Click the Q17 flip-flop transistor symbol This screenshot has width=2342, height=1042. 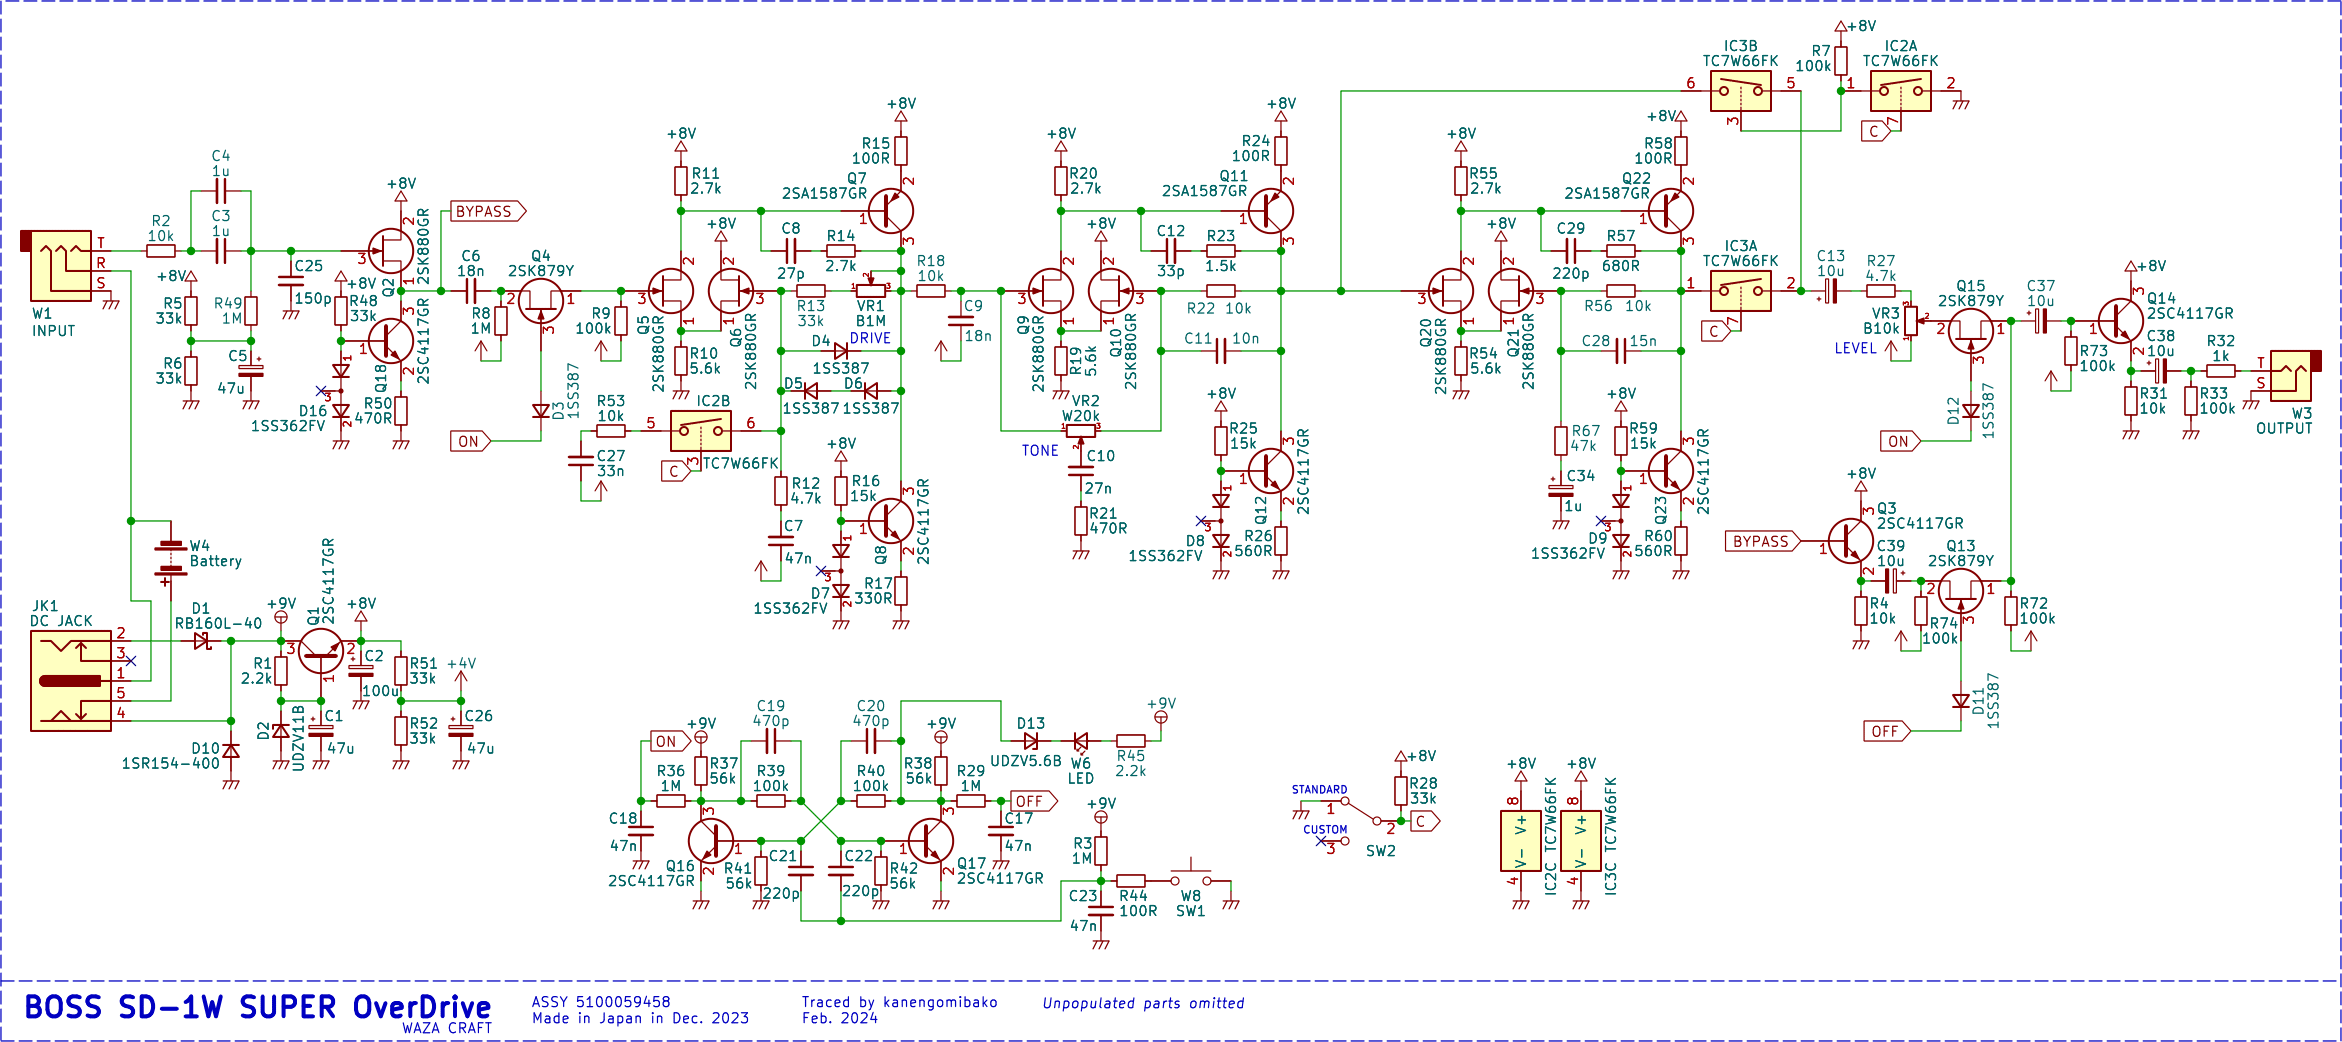coord(931,841)
